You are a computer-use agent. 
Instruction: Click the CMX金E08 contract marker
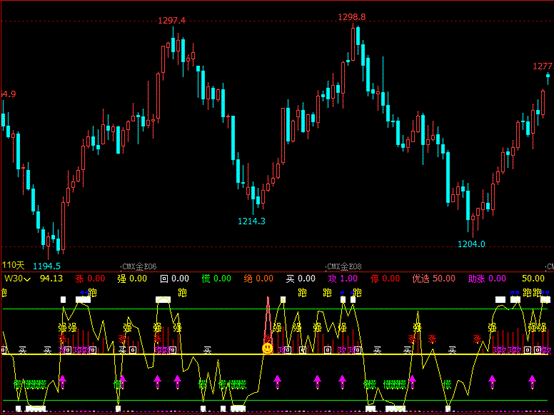(x=344, y=266)
